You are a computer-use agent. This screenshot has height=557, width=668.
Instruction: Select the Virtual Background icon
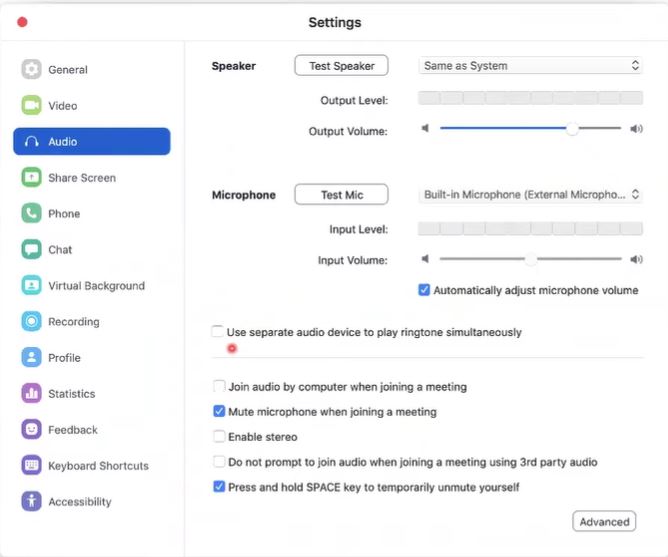(x=31, y=286)
